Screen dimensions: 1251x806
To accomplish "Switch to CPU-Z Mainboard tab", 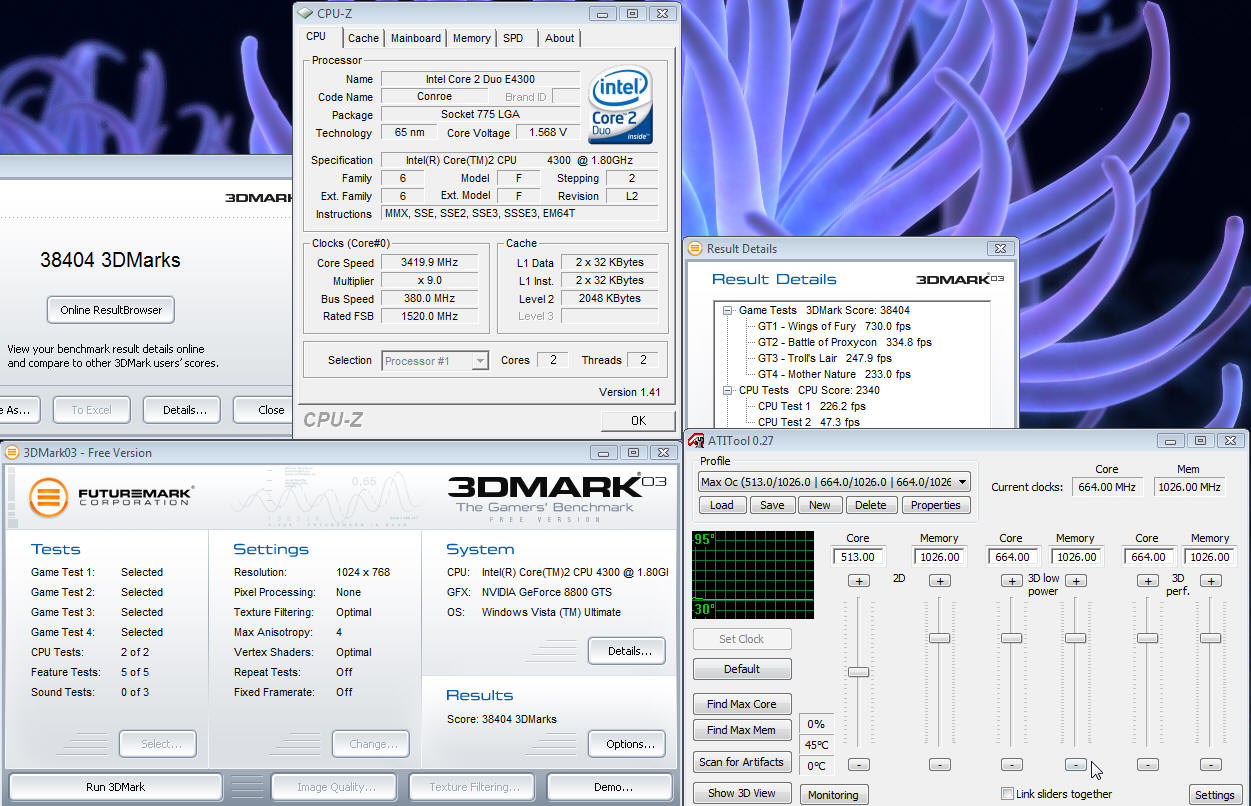I will [x=416, y=38].
